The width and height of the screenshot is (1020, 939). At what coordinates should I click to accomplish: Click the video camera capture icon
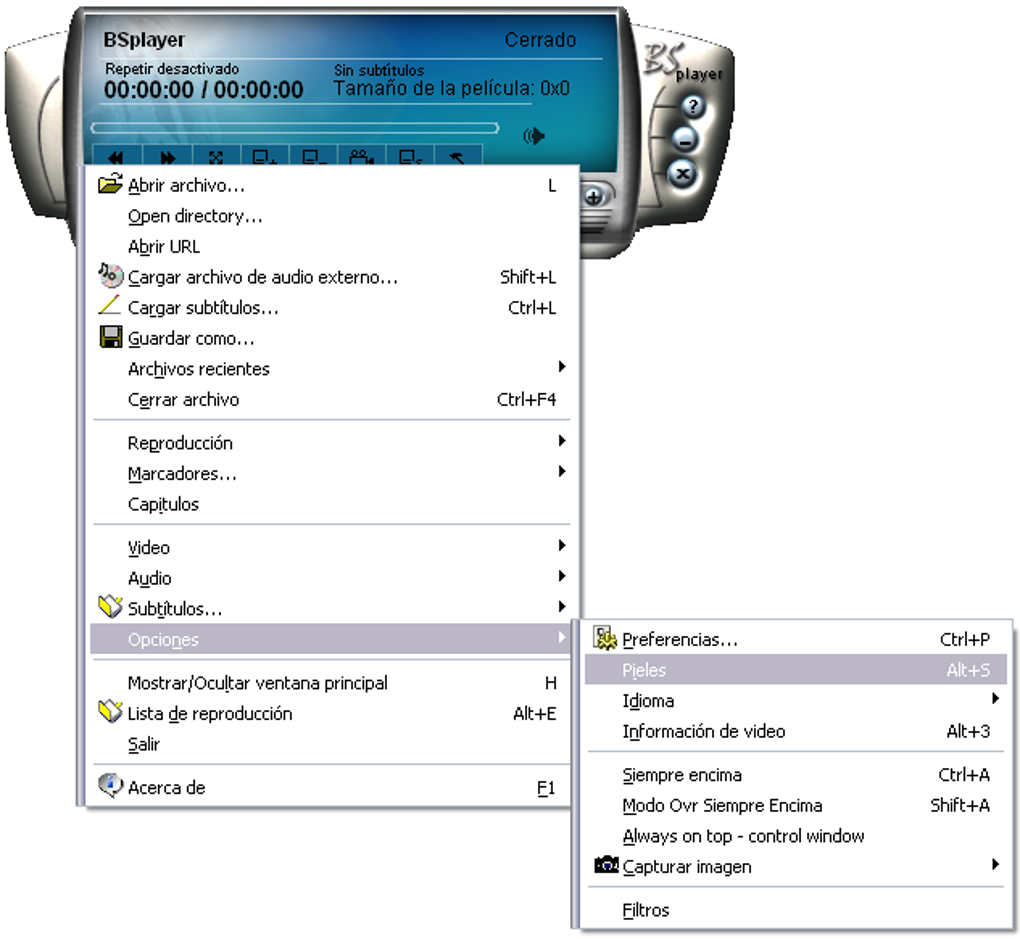[361, 156]
